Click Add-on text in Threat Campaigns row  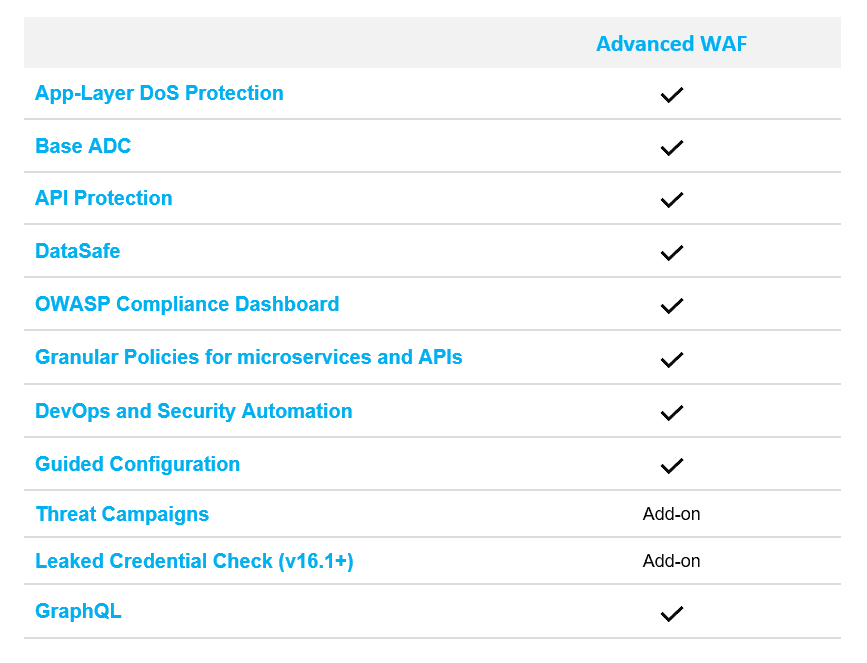tap(671, 515)
